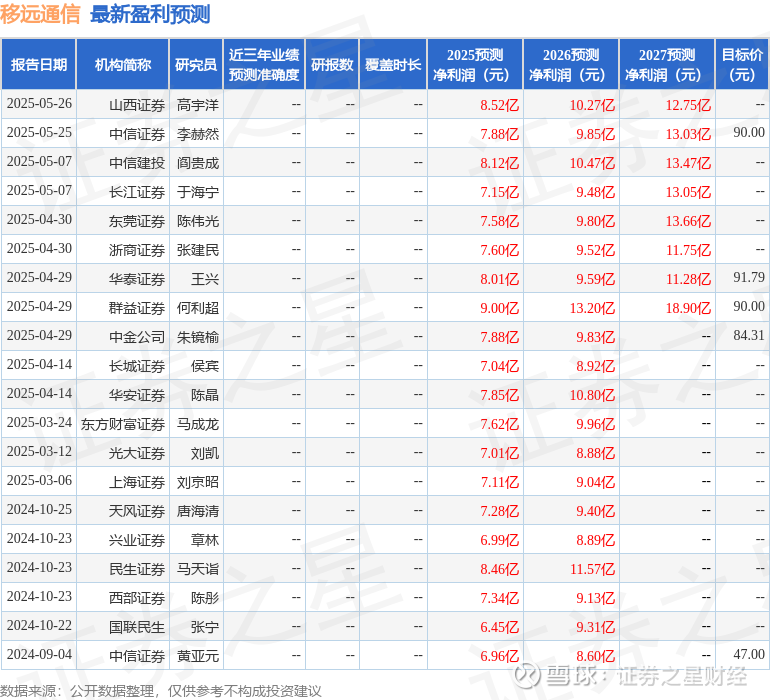Select the 10.47亿 profit value
The width and height of the screenshot is (770, 700).
point(592,163)
